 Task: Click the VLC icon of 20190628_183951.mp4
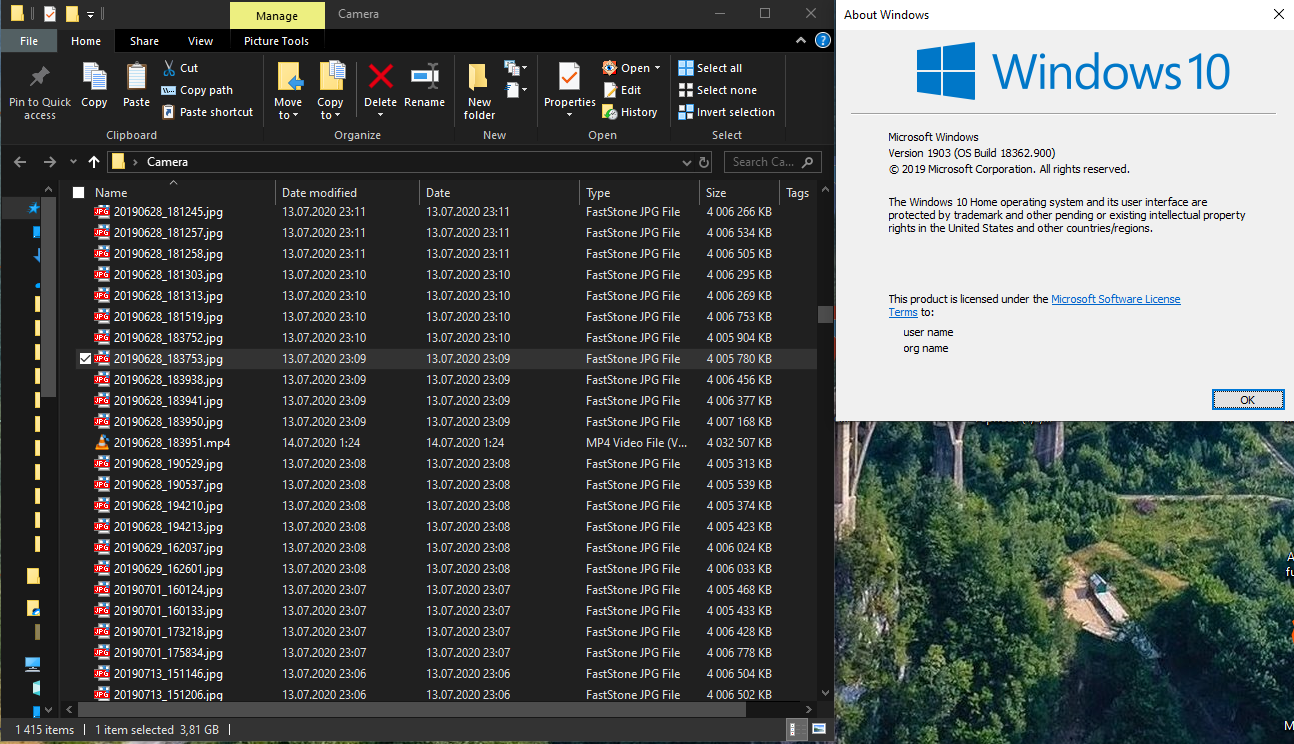click(x=101, y=443)
